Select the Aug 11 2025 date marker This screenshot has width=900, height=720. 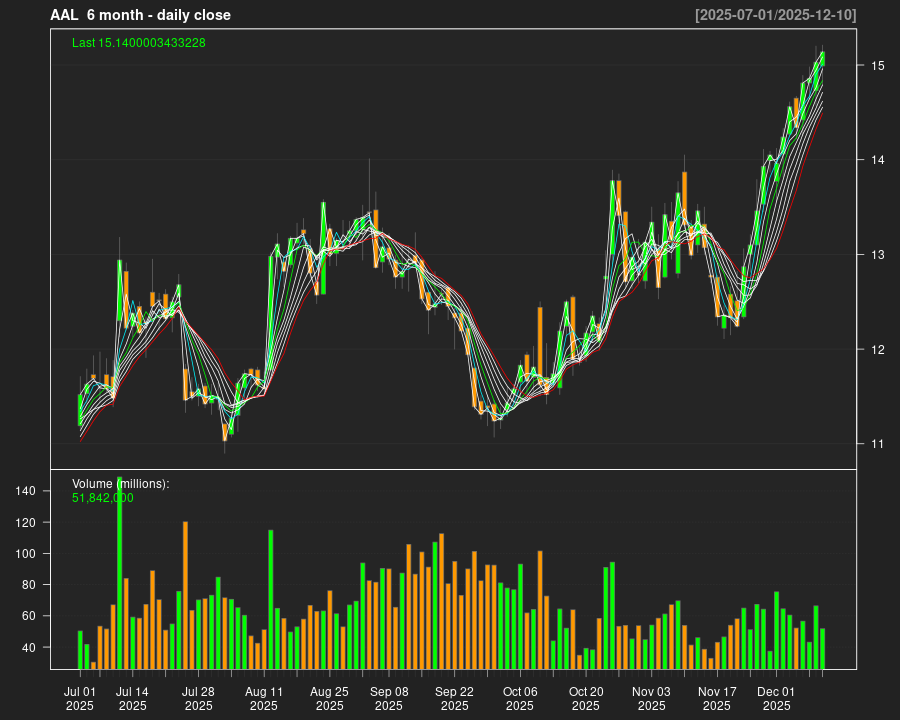[x=264, y=698]
